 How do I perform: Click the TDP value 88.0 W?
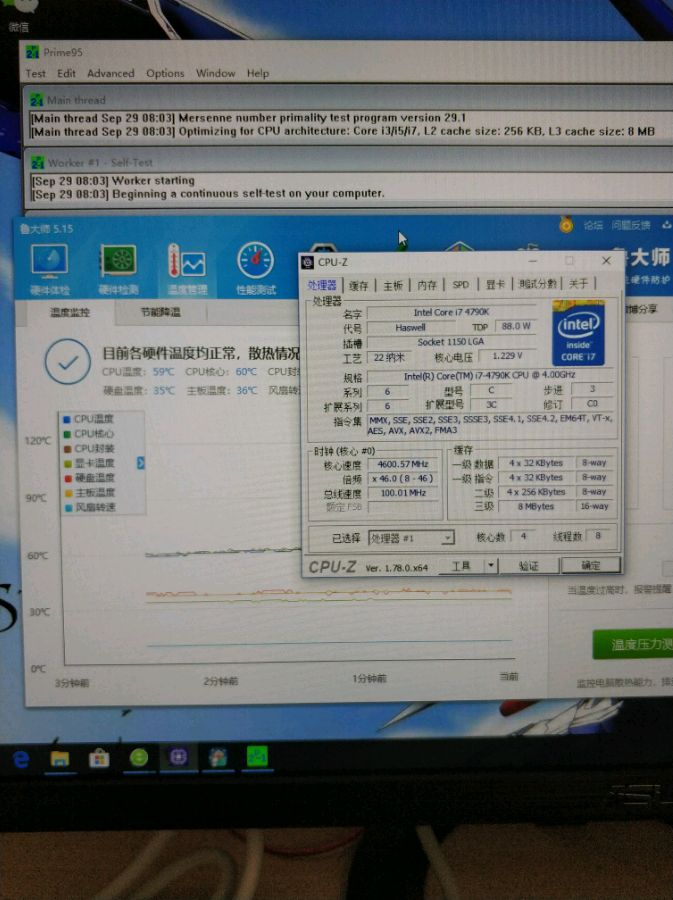516,326
